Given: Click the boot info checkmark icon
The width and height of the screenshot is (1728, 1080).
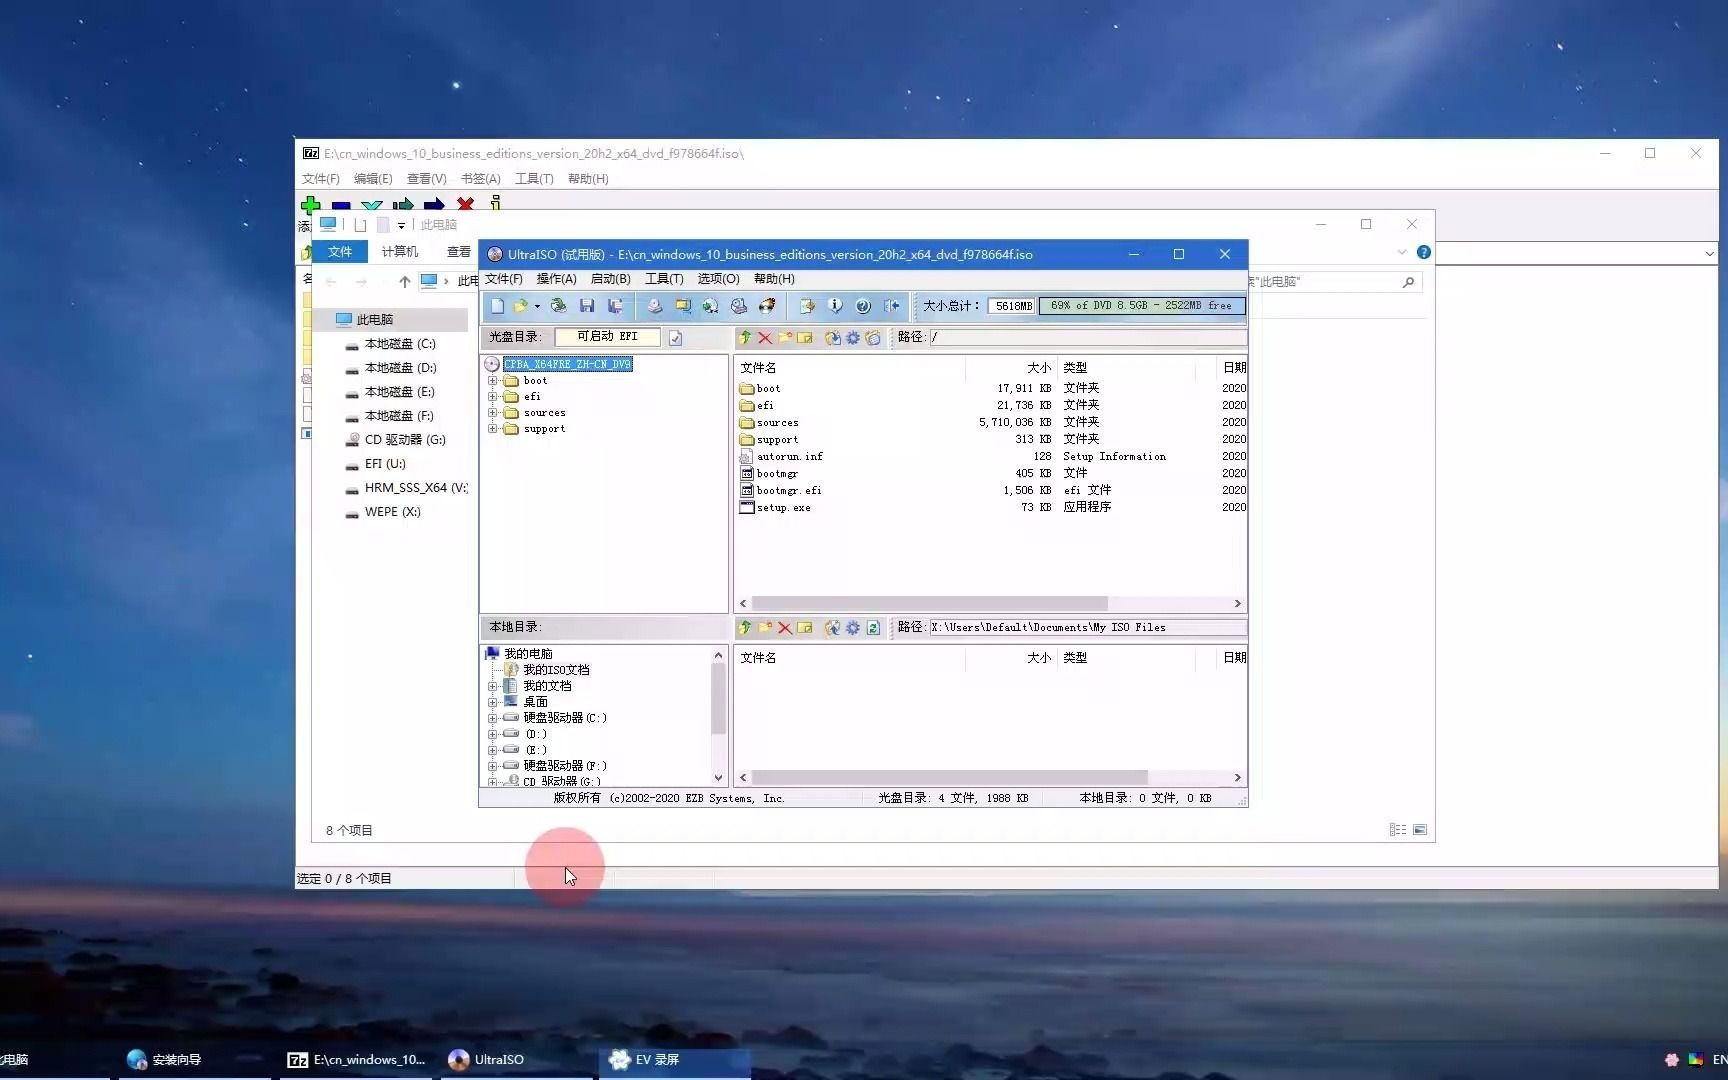Looking at the screenshot, I should [x=675, y=338].
